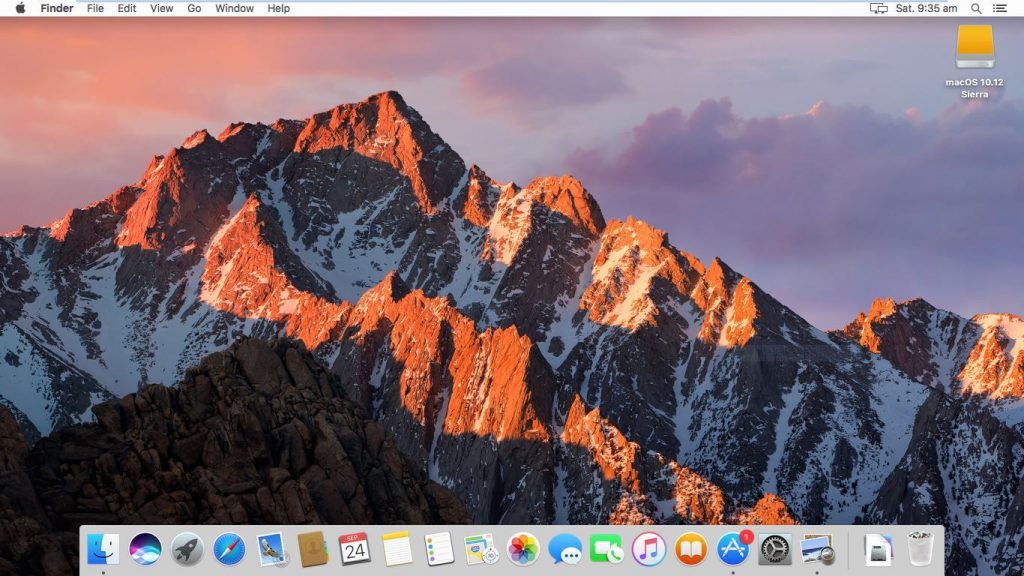Open the Apple menu
The image size is (1024, 576).
pos(20,8)
